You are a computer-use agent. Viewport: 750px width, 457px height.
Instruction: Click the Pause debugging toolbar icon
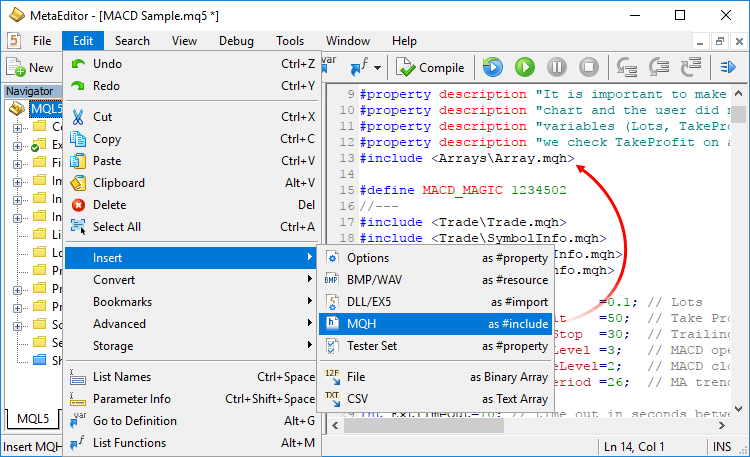click(556, 68)
